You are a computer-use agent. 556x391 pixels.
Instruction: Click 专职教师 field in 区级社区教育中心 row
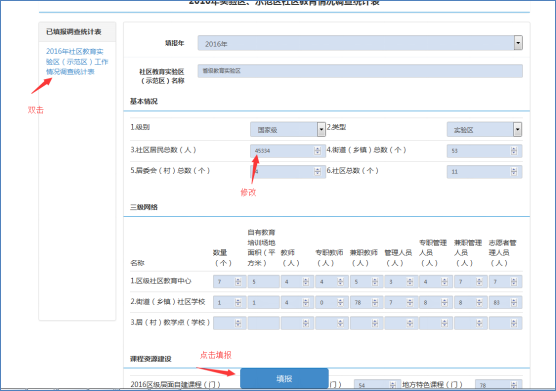(332, 281)
